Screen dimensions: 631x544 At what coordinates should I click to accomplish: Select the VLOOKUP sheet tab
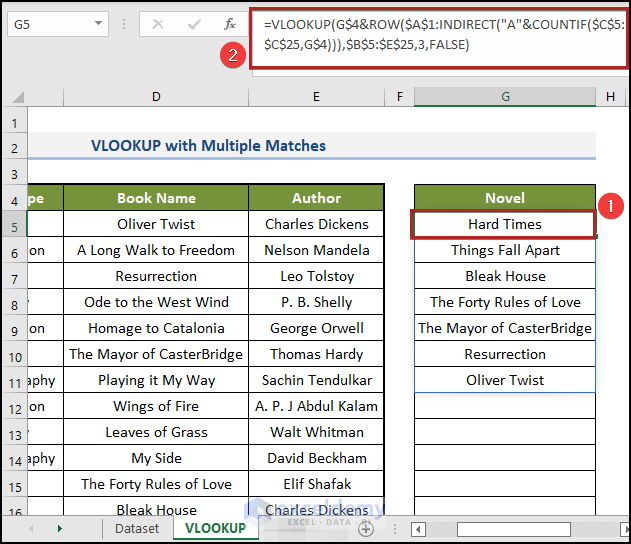[x=215, y=528]
